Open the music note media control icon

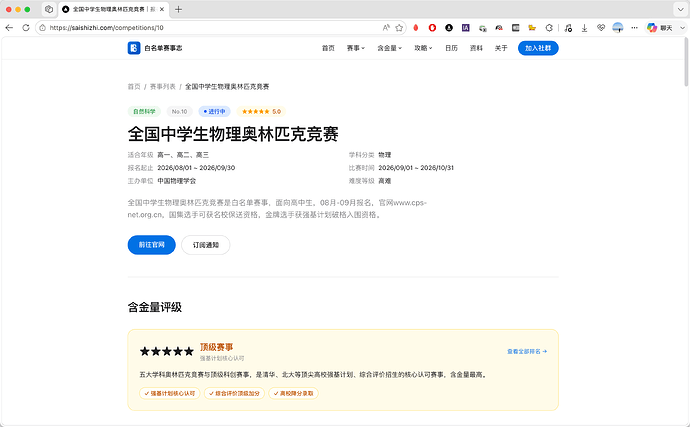(x=568, y=28)
